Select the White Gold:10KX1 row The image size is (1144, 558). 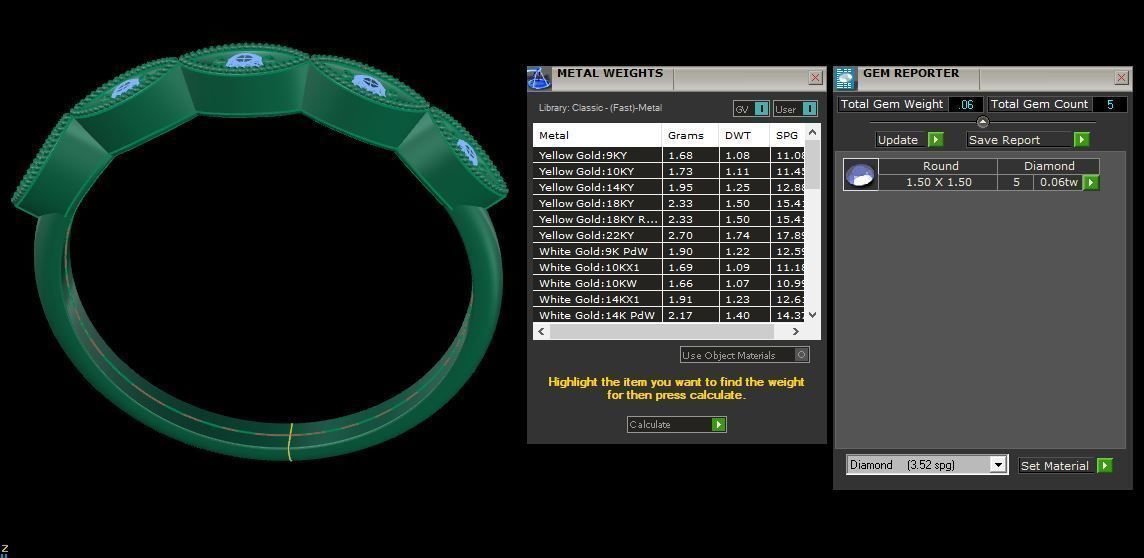[669, 268]
